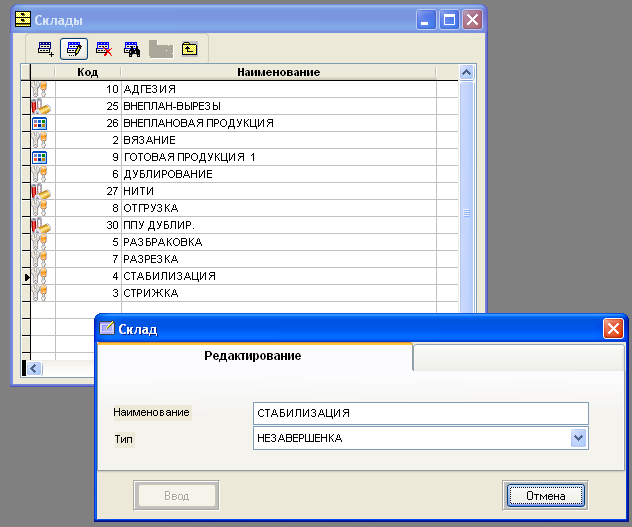Select the СТРИЖКА row name
This screenshot has height=527, width=632.
[x=151, y=293]
